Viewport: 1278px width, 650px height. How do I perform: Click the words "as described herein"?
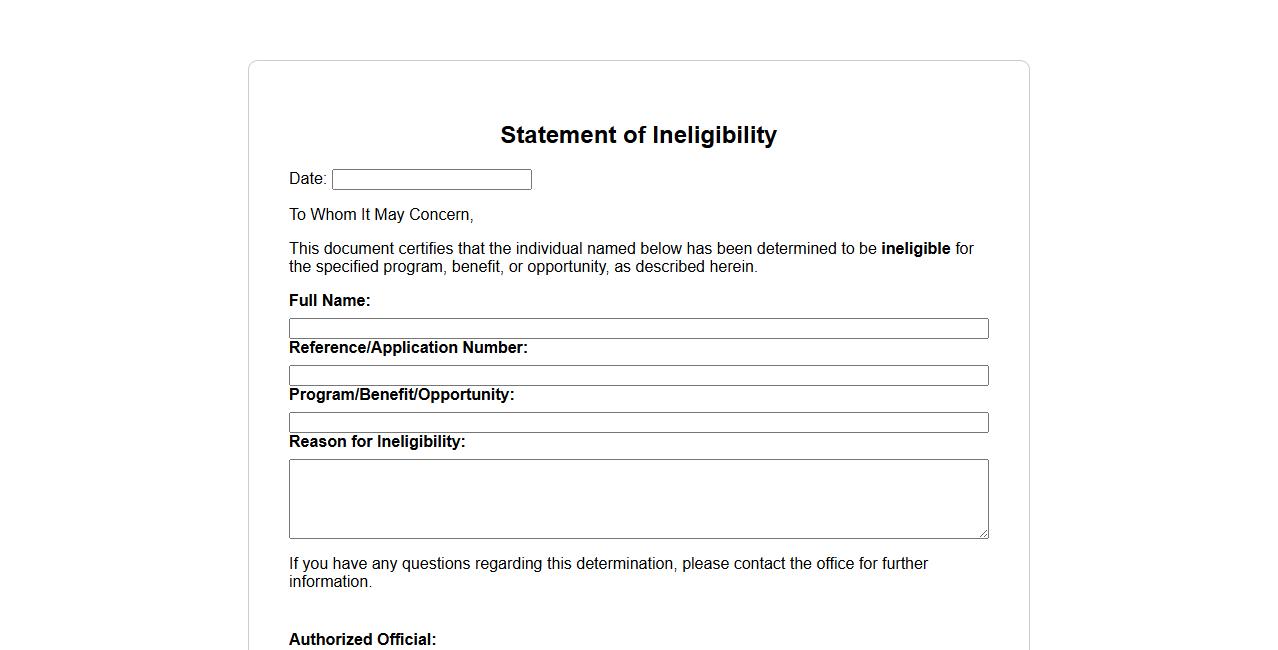click(x=685, y=267)
